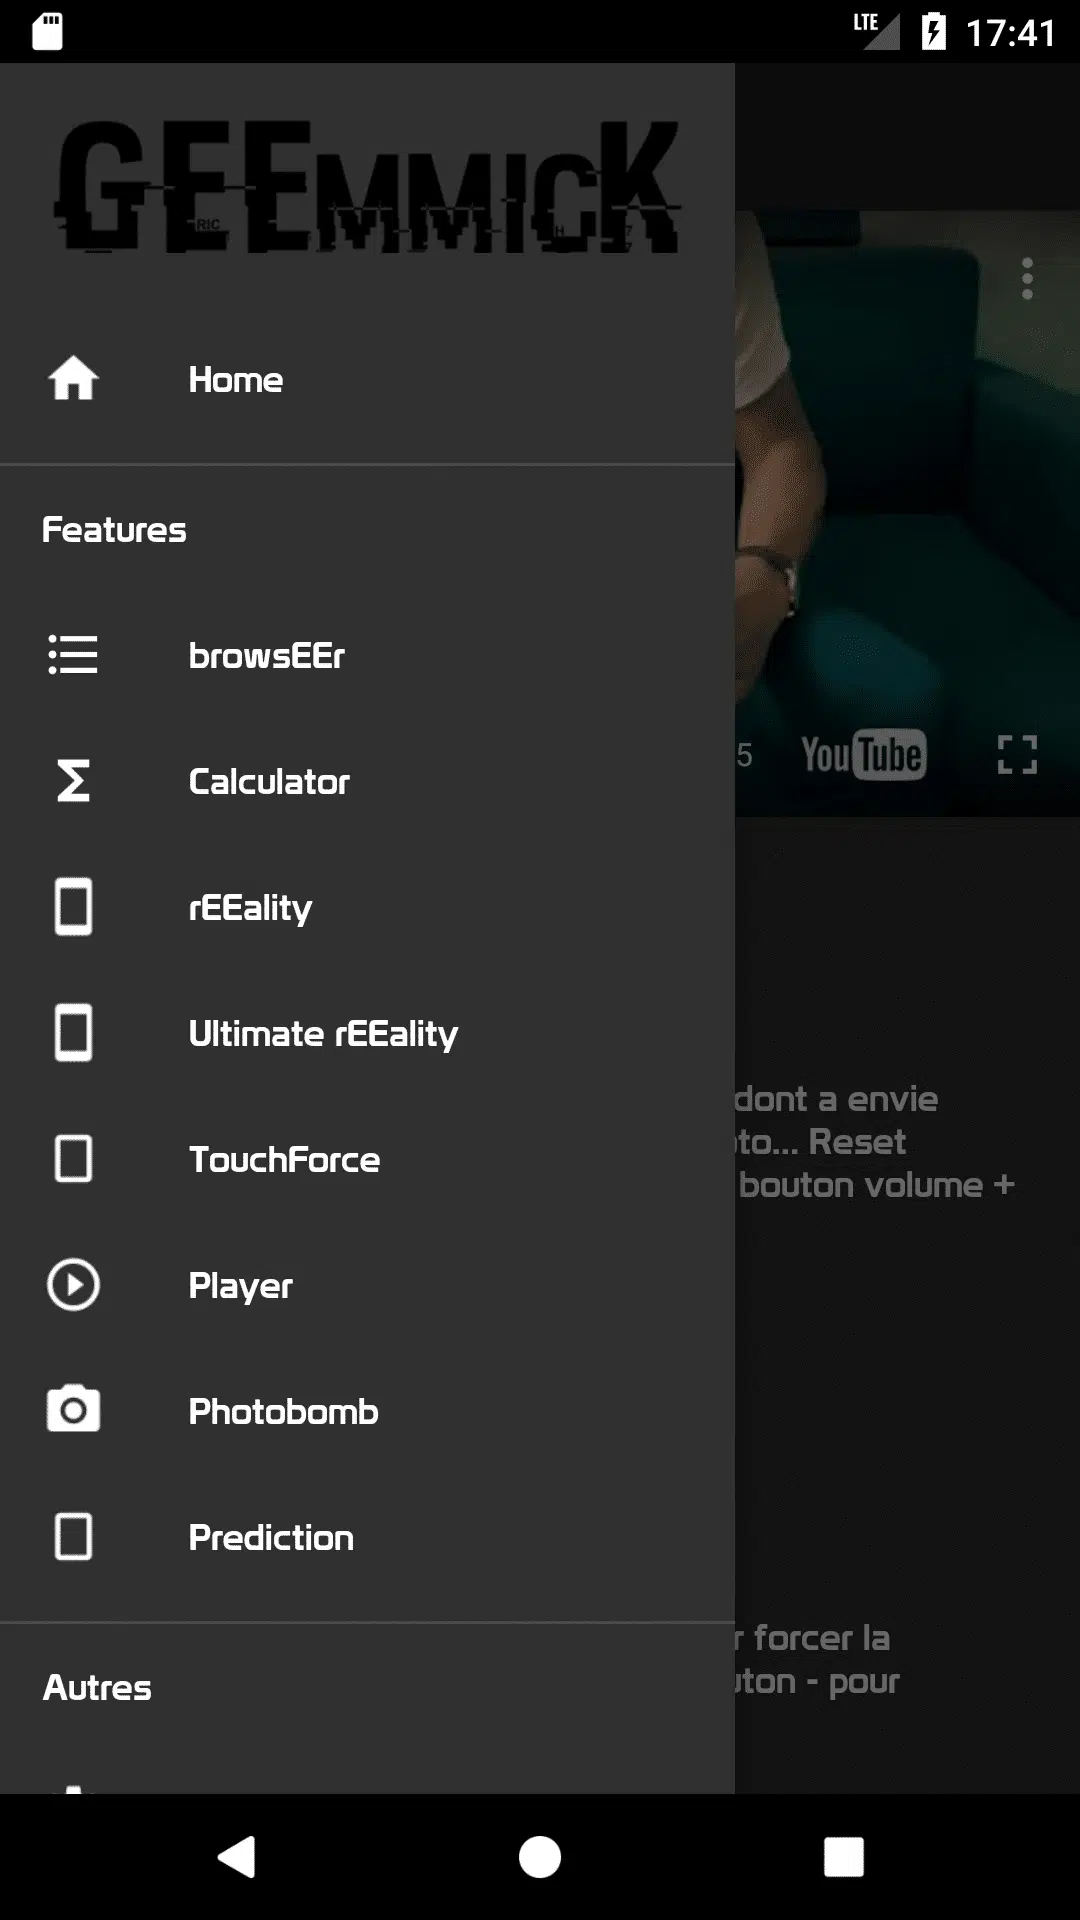Screen dimensions: 1080x1920
Task: Tap the GEEmmicK logo header
Action: click(367, 188)
